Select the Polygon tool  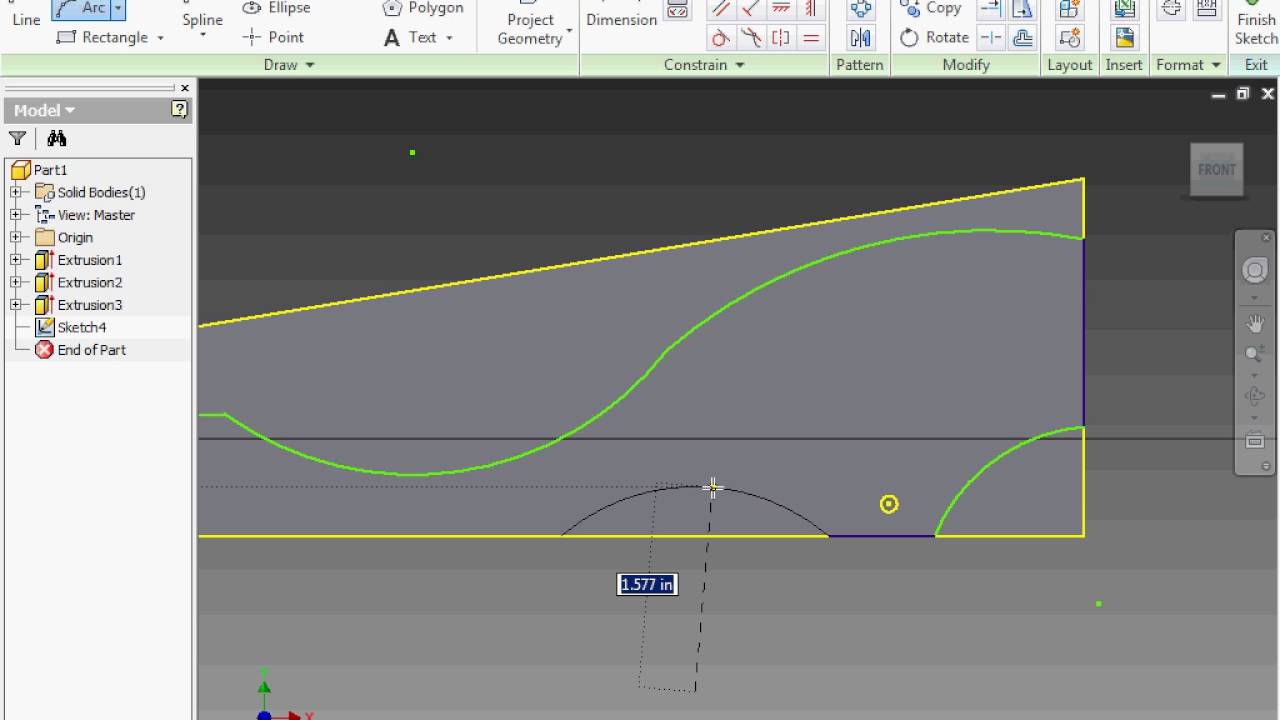pos(423,8)
